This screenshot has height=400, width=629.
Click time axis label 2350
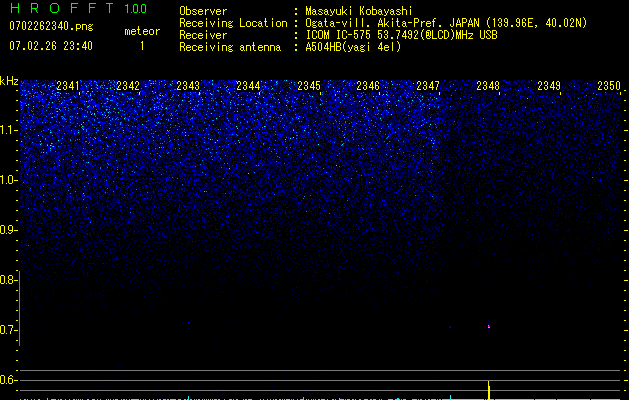(609, 85)
